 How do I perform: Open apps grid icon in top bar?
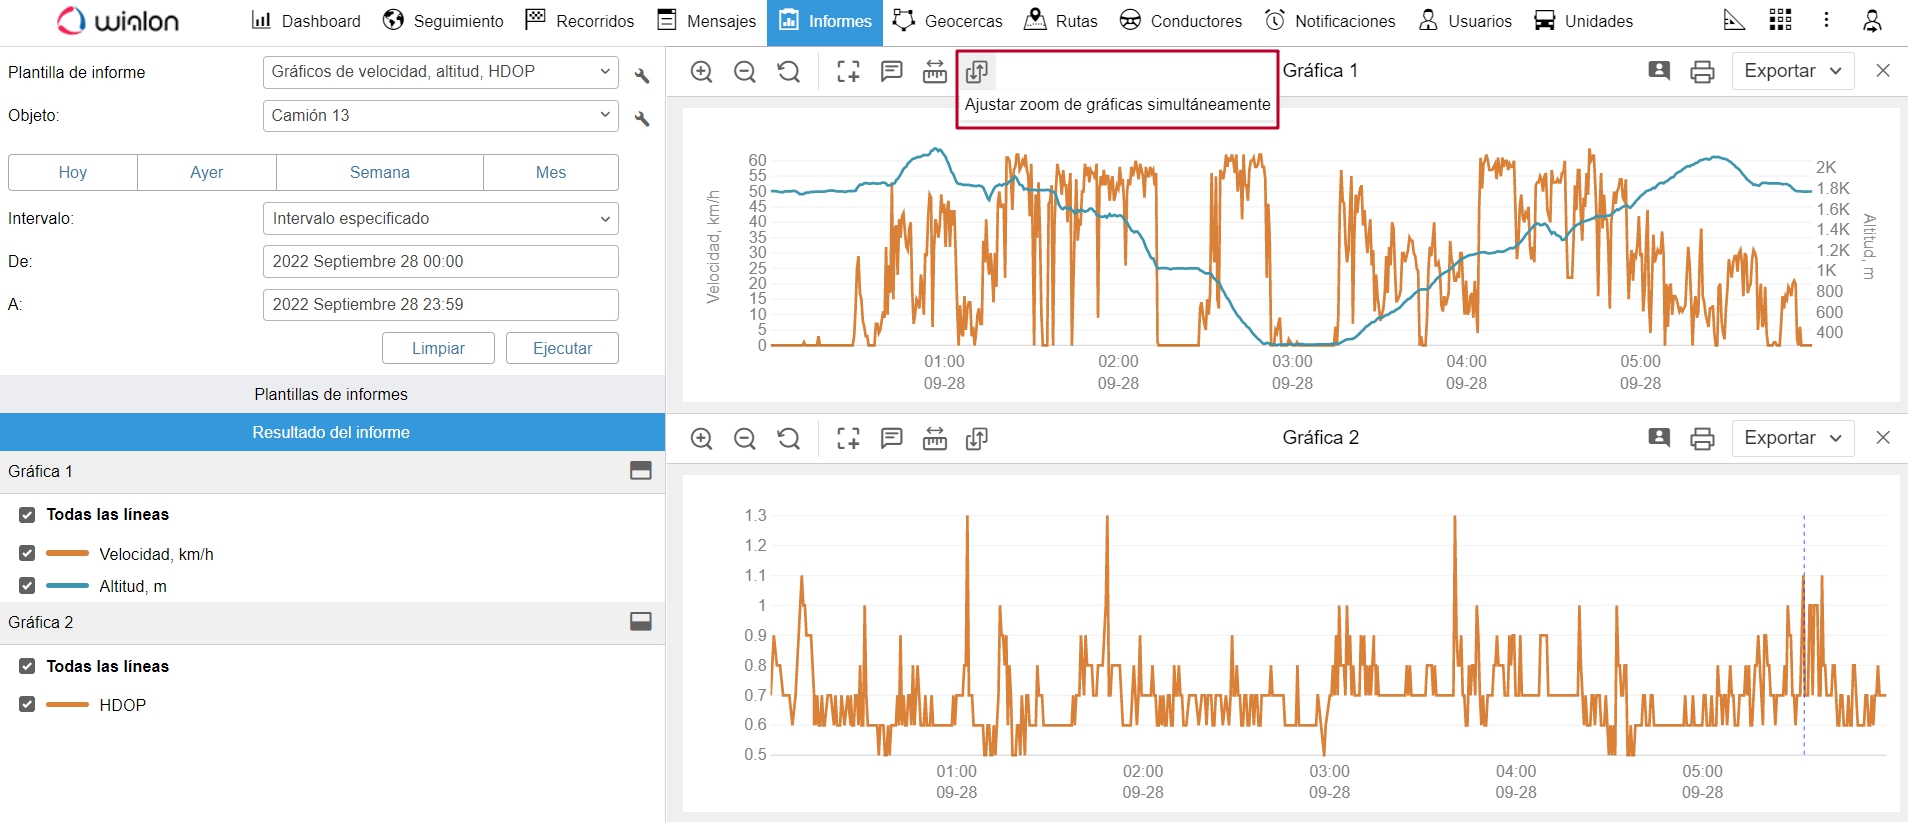click(x=1781, y=20)
